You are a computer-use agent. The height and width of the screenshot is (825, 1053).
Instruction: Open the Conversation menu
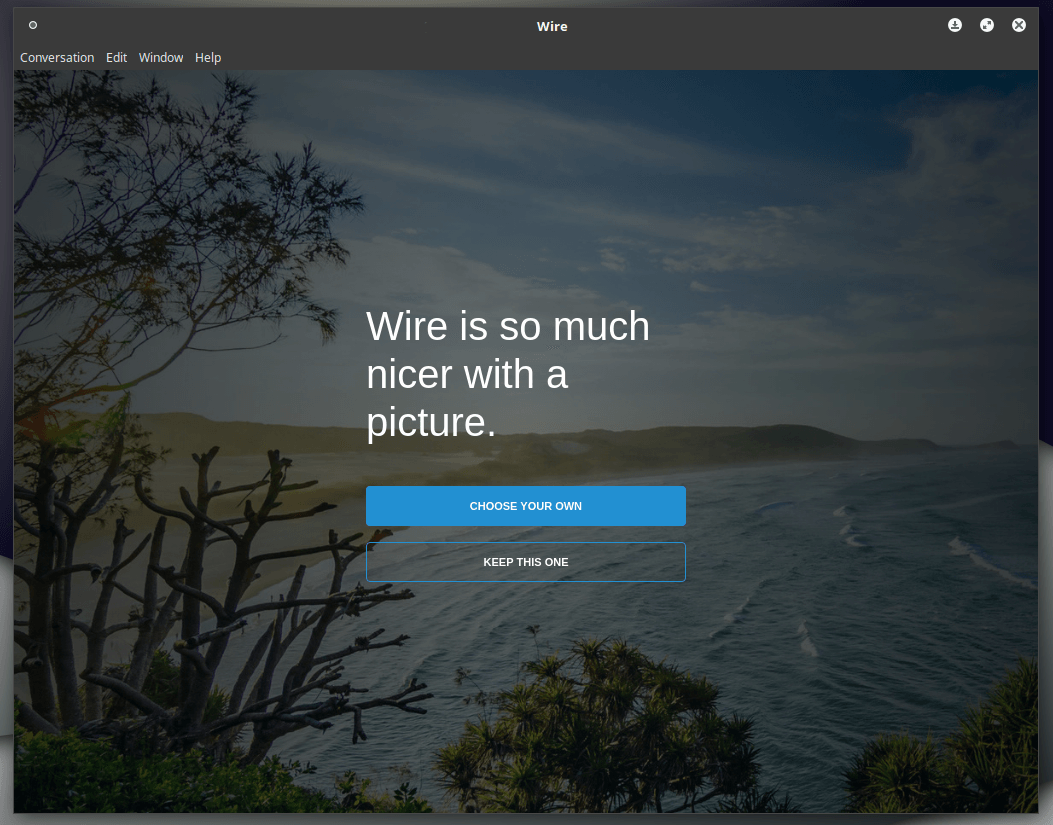pos(57,58)
